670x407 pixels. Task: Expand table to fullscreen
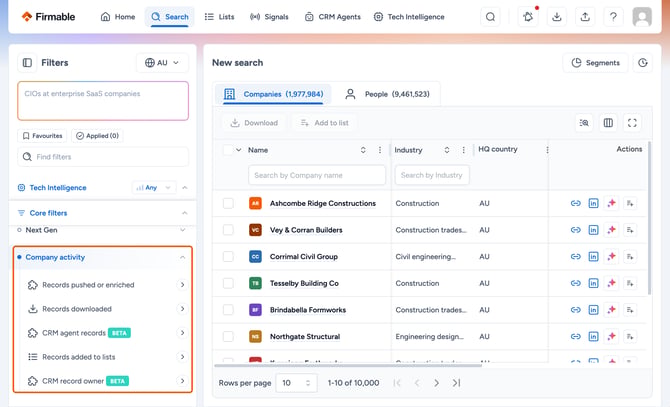632,123
